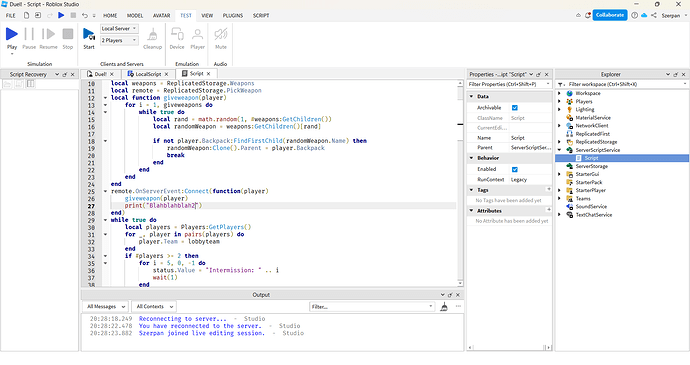Select the Workspace item in Explorer
The height and width of the screenshot is (365, 690).
pos(587,93)
